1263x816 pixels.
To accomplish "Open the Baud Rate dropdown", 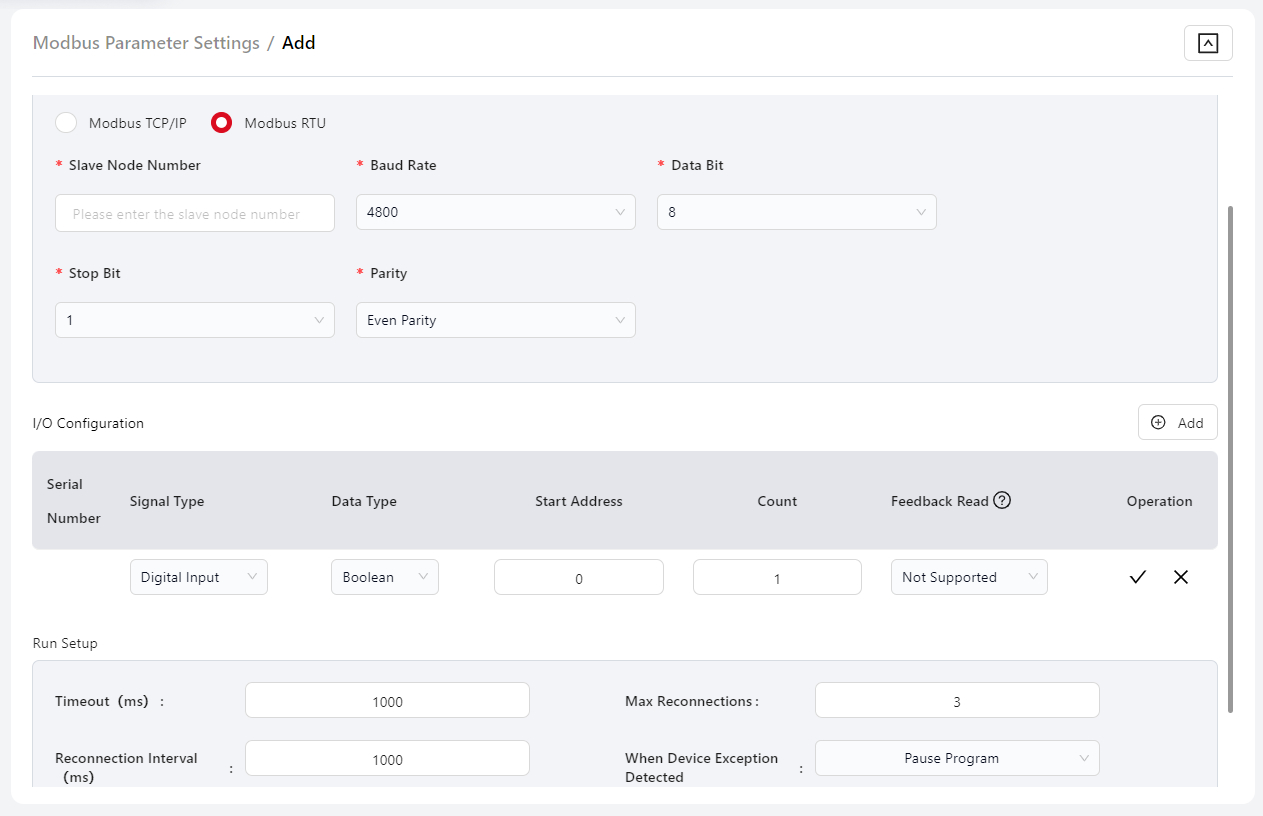I will 495,212.
